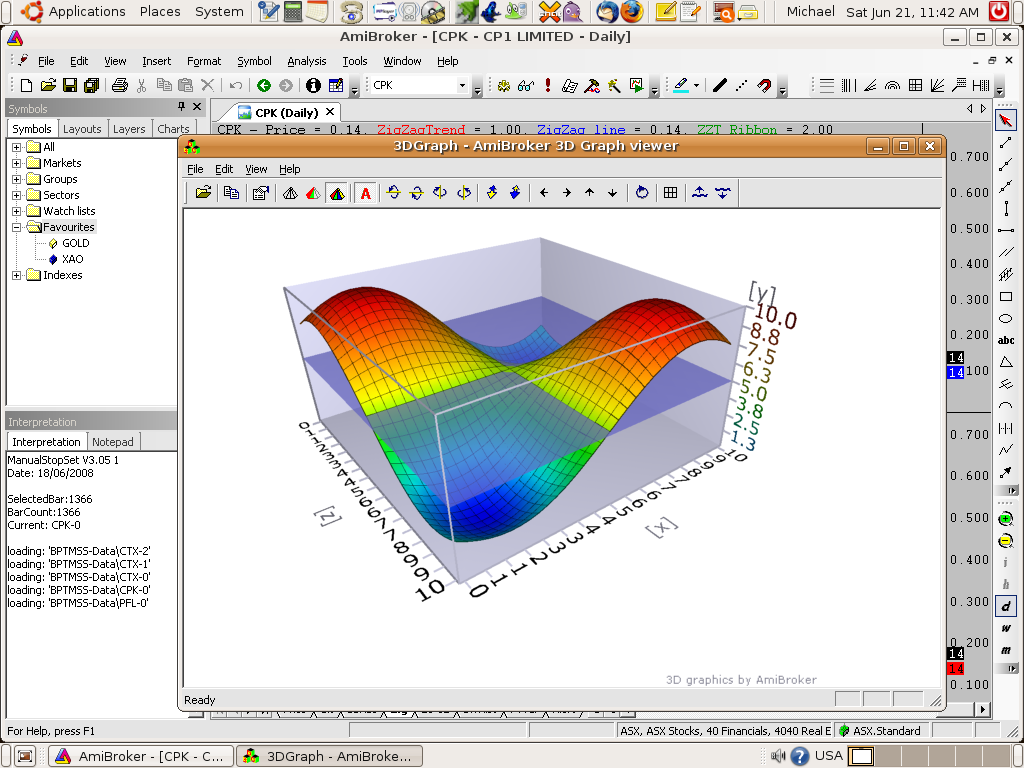Click AmiBroker taskbar button
This screenshot has width=1024, height=768.
[x=141, y=756]
